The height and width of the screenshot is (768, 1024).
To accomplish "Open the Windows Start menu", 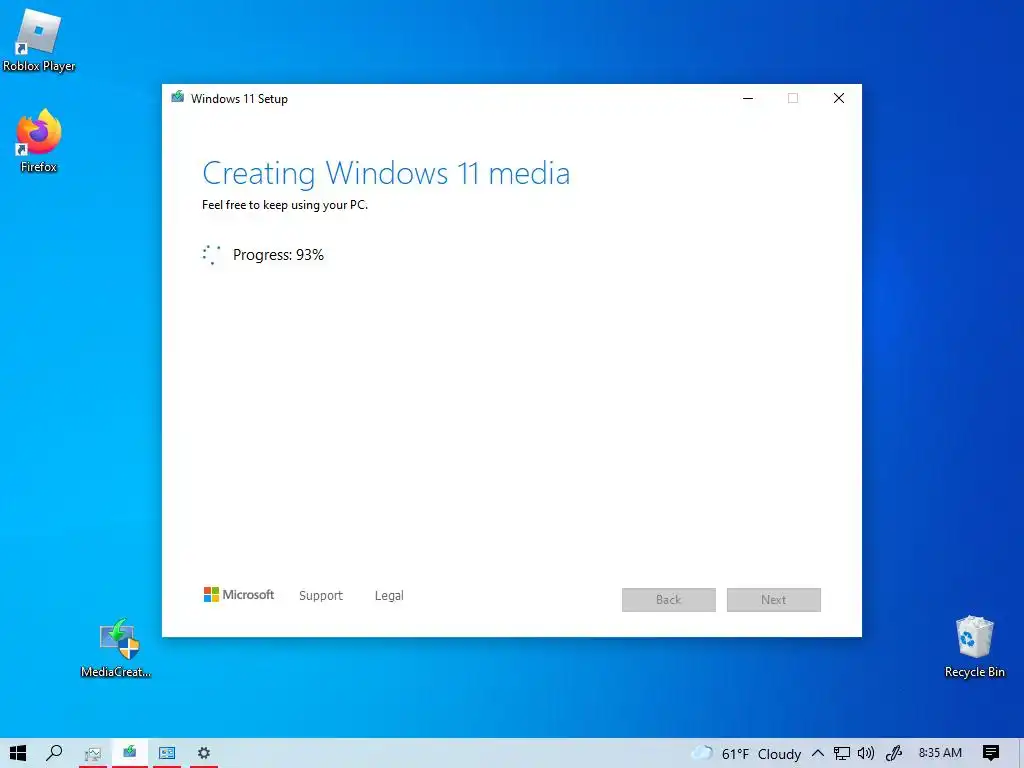I will point(18,753).
